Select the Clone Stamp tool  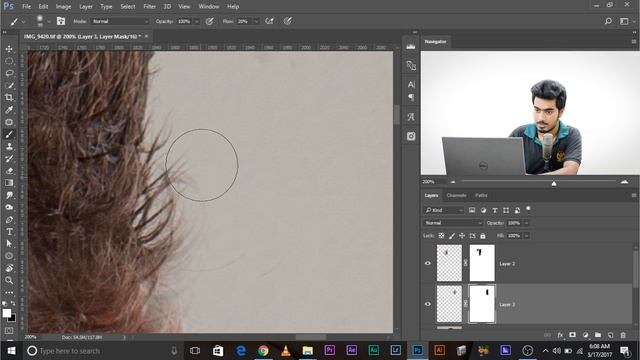(9, 146)
